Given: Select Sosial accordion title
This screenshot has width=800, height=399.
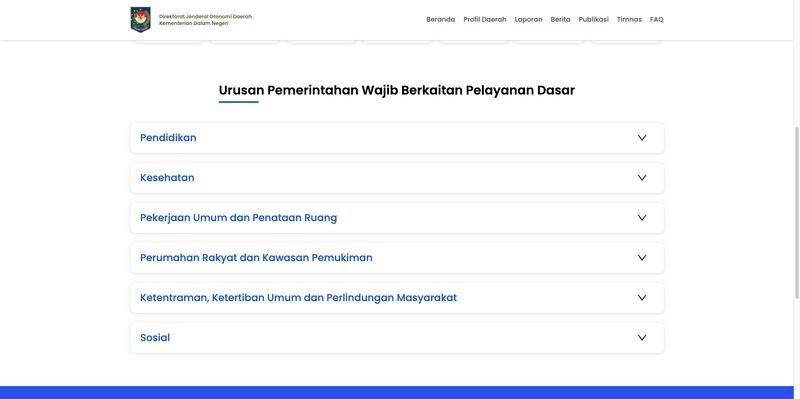Looking at the screenshot, I should click(155, 337).
